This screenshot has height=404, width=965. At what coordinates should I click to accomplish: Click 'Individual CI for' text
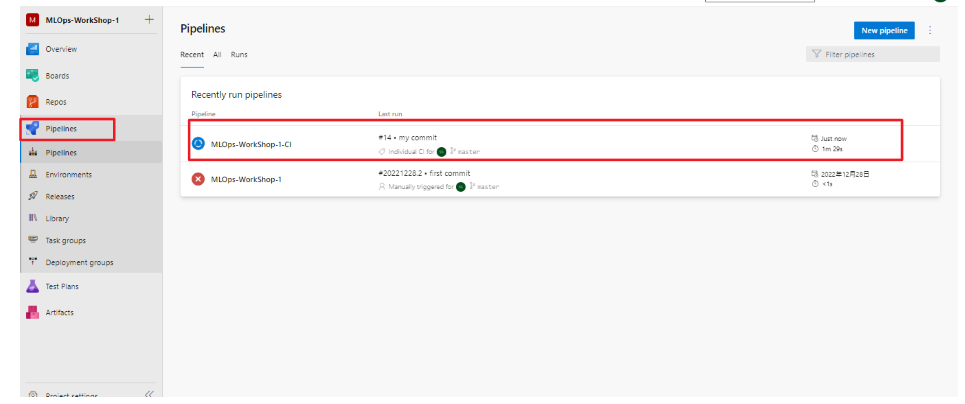tap(411, 152)
